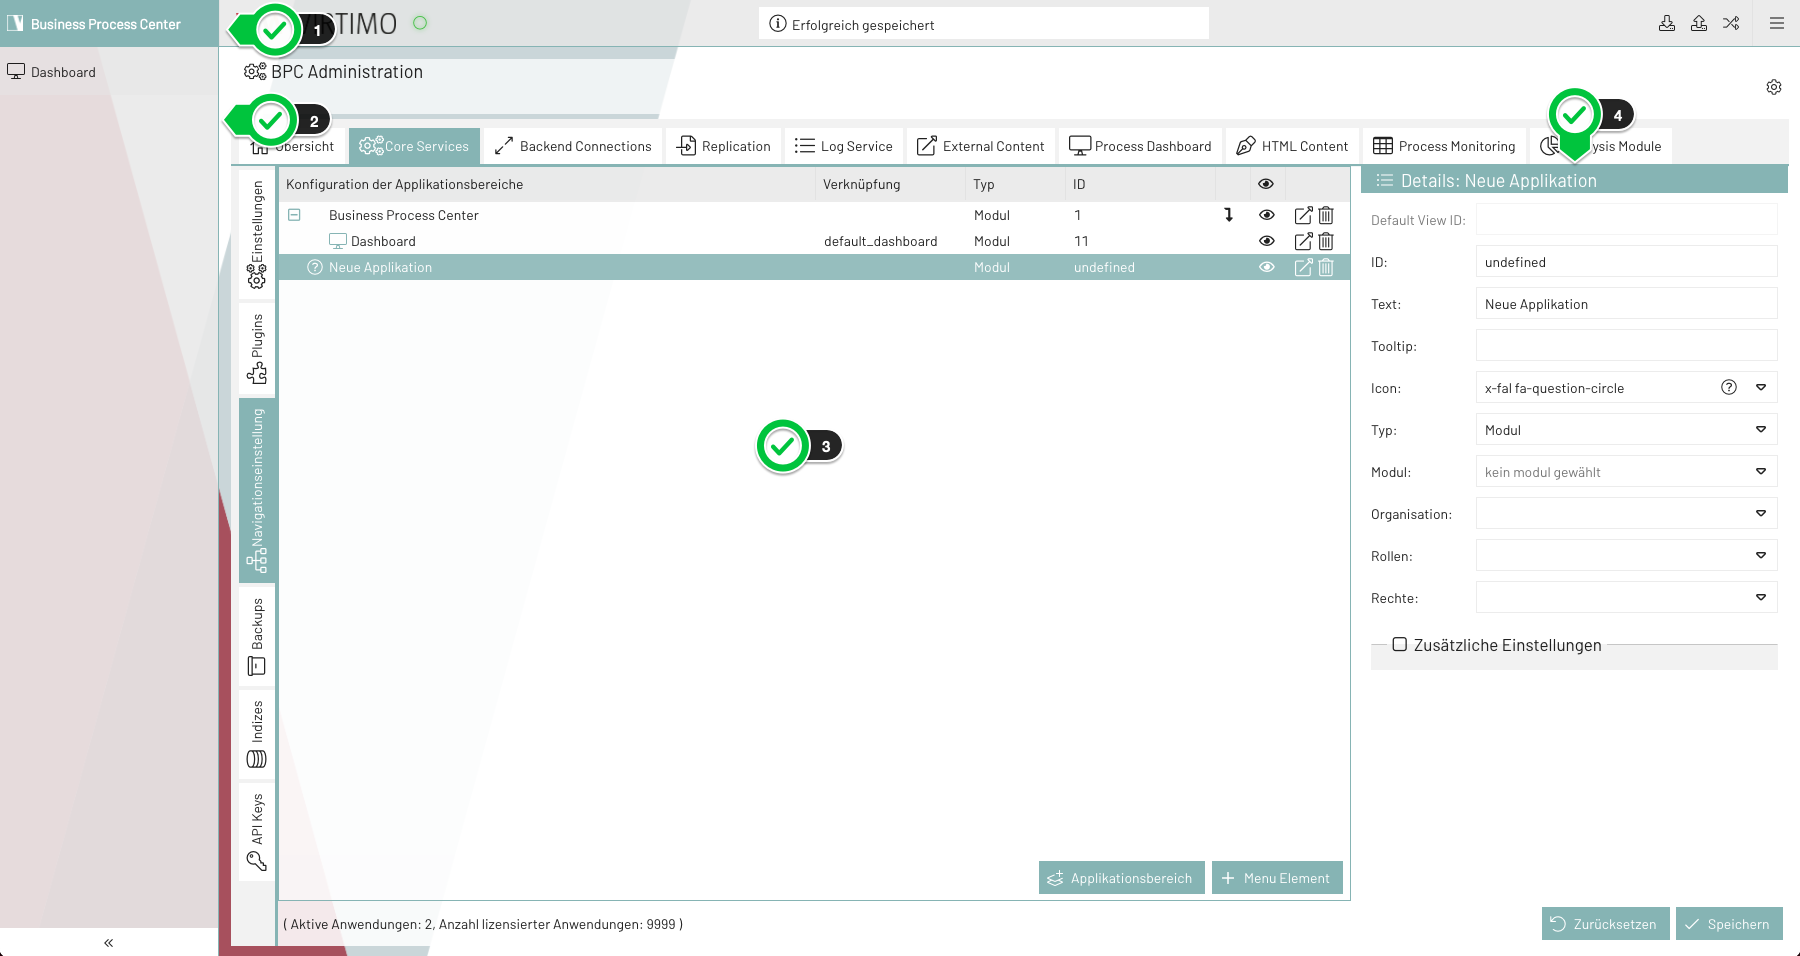Switch to the Backend Connections tab

point(574,146)
